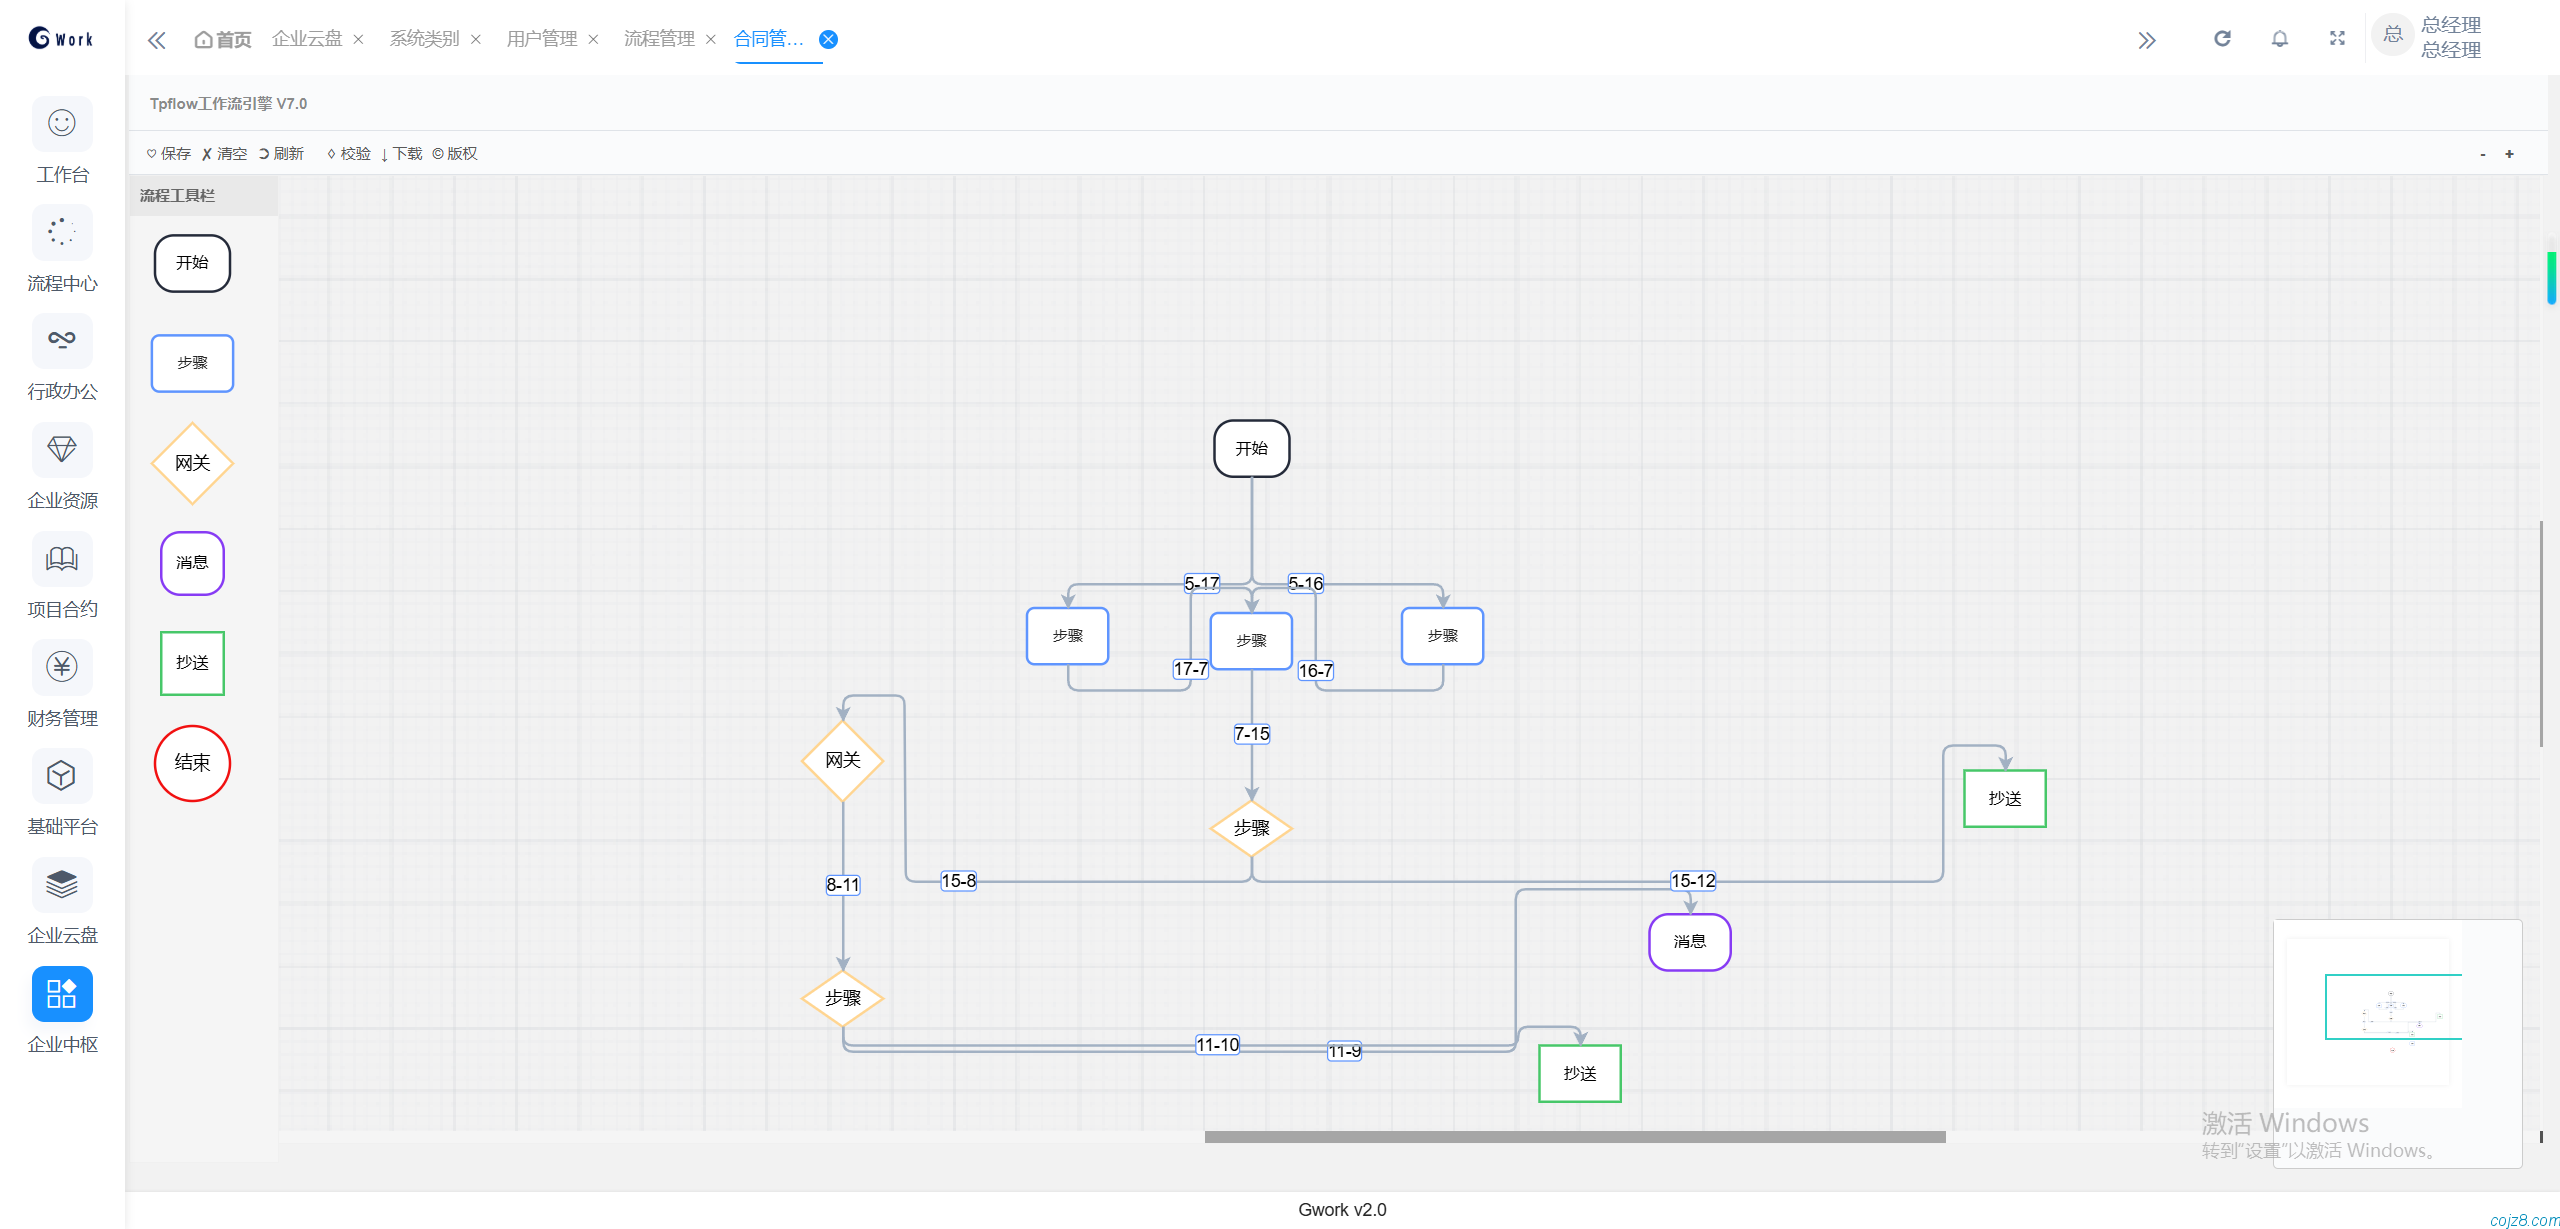Close the 合同管 active tab
This screenshot has height=1229, width=2560.
click(828, 39)
